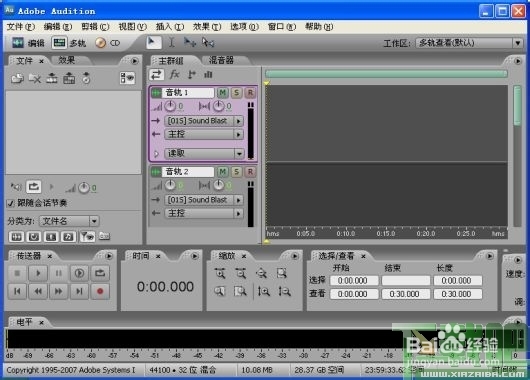
Task: Close the 电平 levels panel
Action: pyautogui.click(x=41, y=323)
